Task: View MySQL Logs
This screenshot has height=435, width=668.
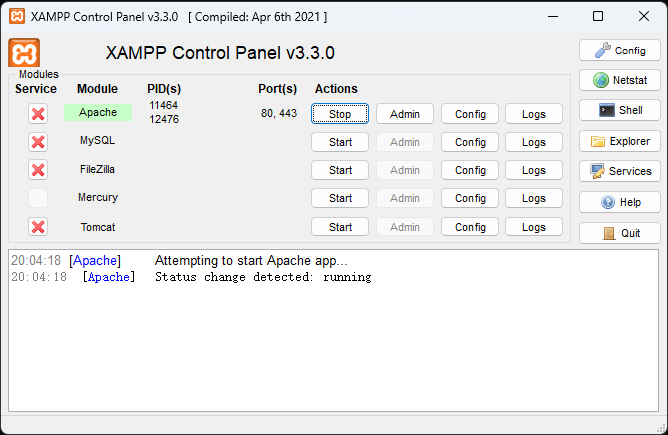Action: [534, 142]
